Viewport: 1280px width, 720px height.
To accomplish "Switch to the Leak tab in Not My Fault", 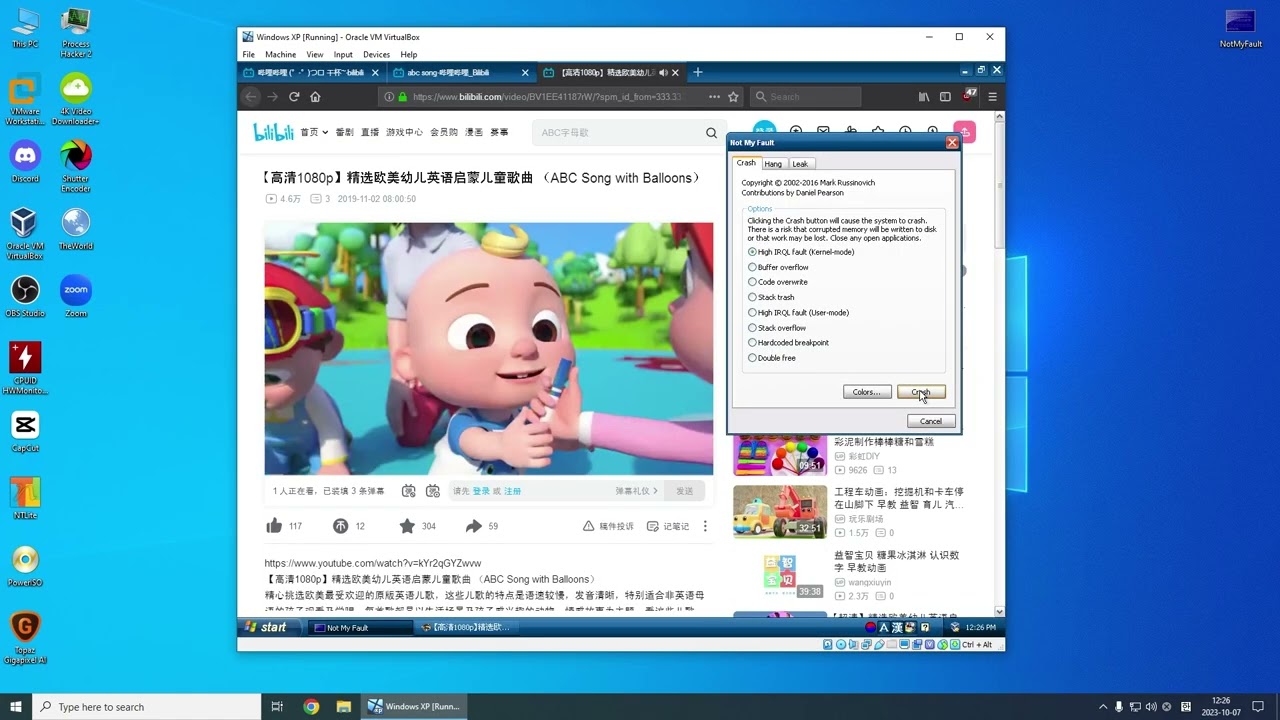I will click(800, 164).
